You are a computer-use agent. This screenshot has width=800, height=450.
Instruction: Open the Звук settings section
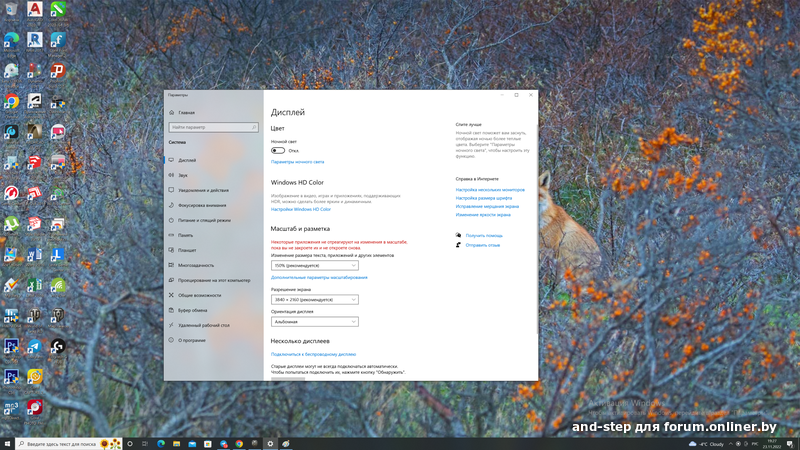point(213,175)
